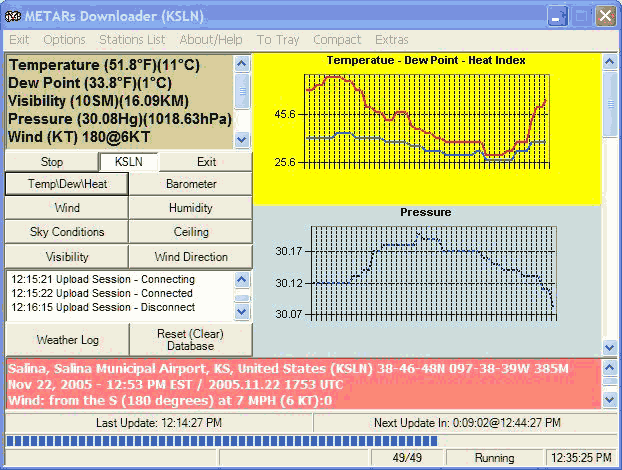
Task: Click the graphs panel scrollbar thumb
Action: coord(610,104)
